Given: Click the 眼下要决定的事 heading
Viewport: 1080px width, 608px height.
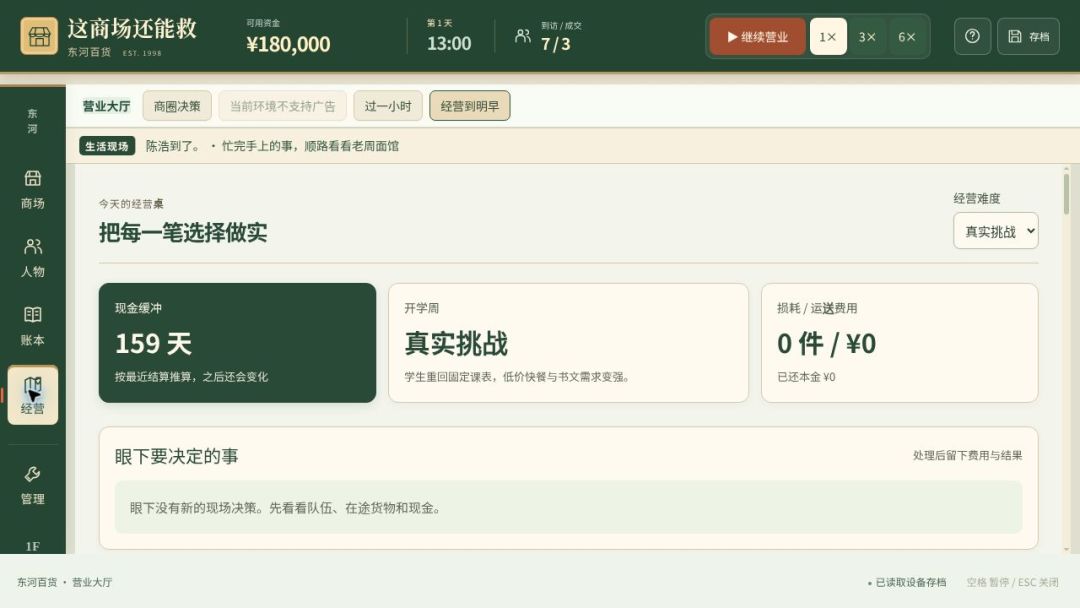Looking at the screenshot, I should point(176,456).
